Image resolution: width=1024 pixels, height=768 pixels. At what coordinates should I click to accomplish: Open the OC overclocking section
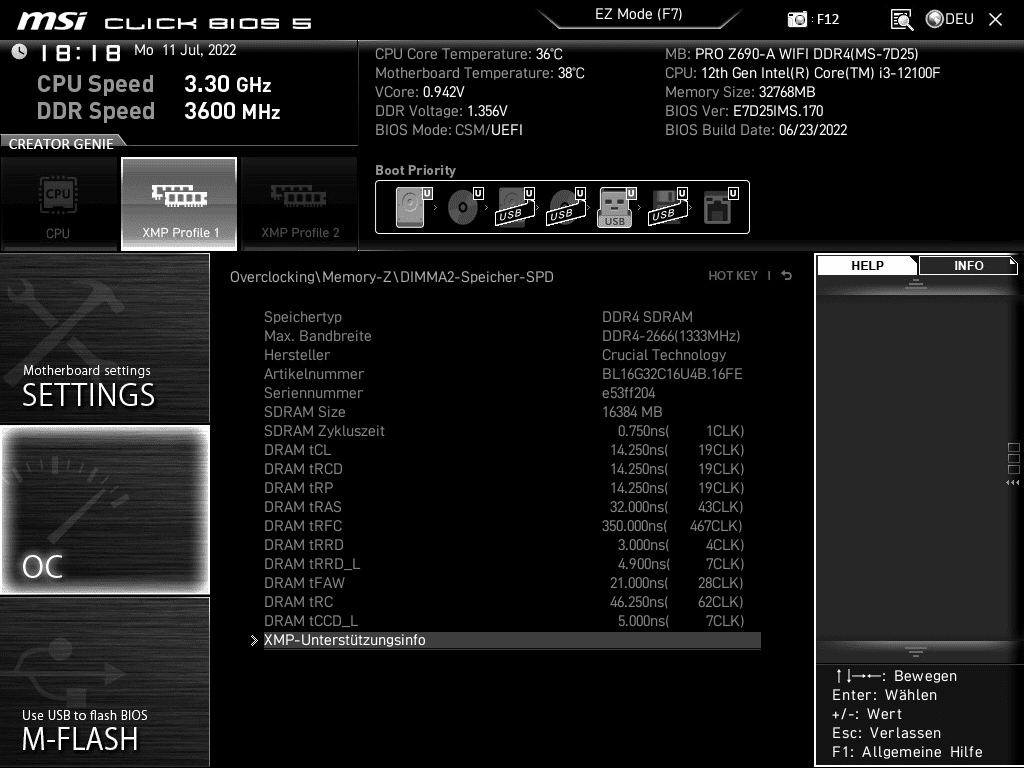click(x=104, y=510)
